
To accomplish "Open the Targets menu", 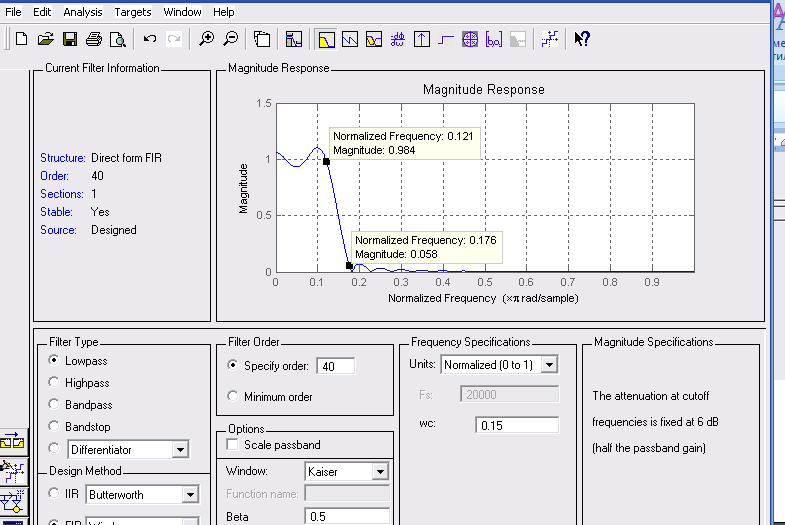I will [x=133, y=12].
